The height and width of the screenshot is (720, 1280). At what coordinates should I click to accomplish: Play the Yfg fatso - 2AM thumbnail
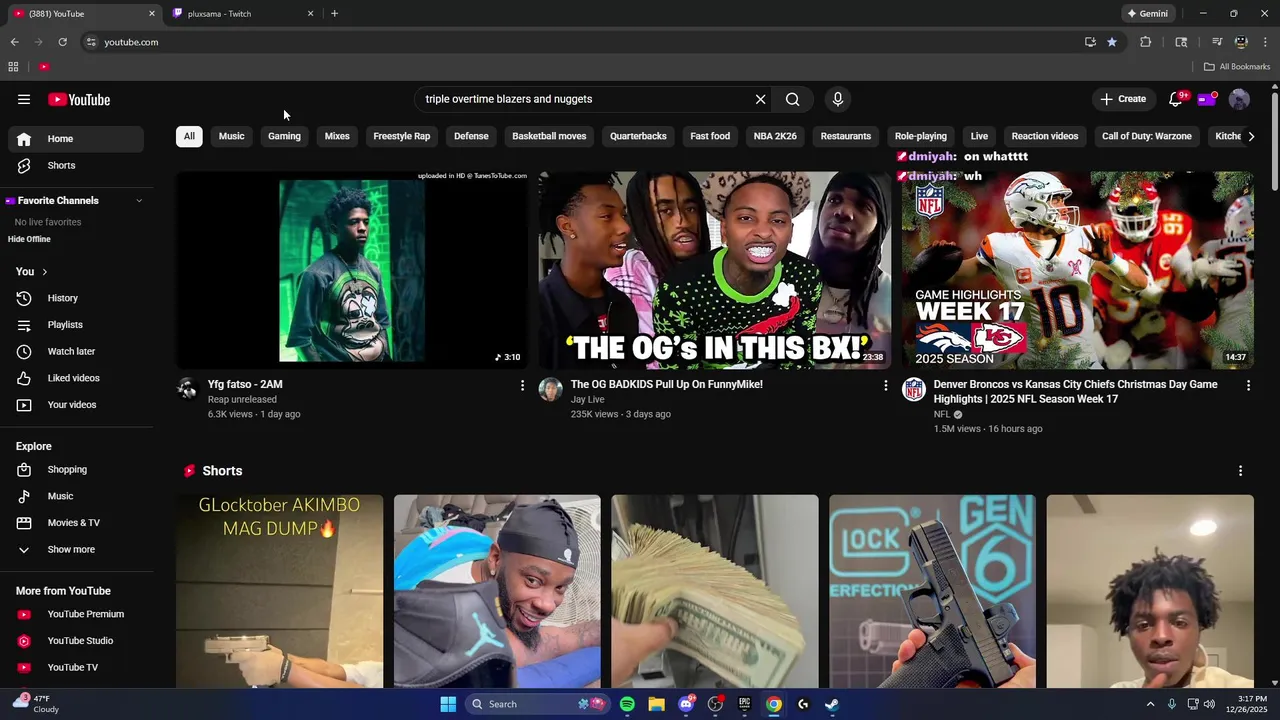point(352,270)
